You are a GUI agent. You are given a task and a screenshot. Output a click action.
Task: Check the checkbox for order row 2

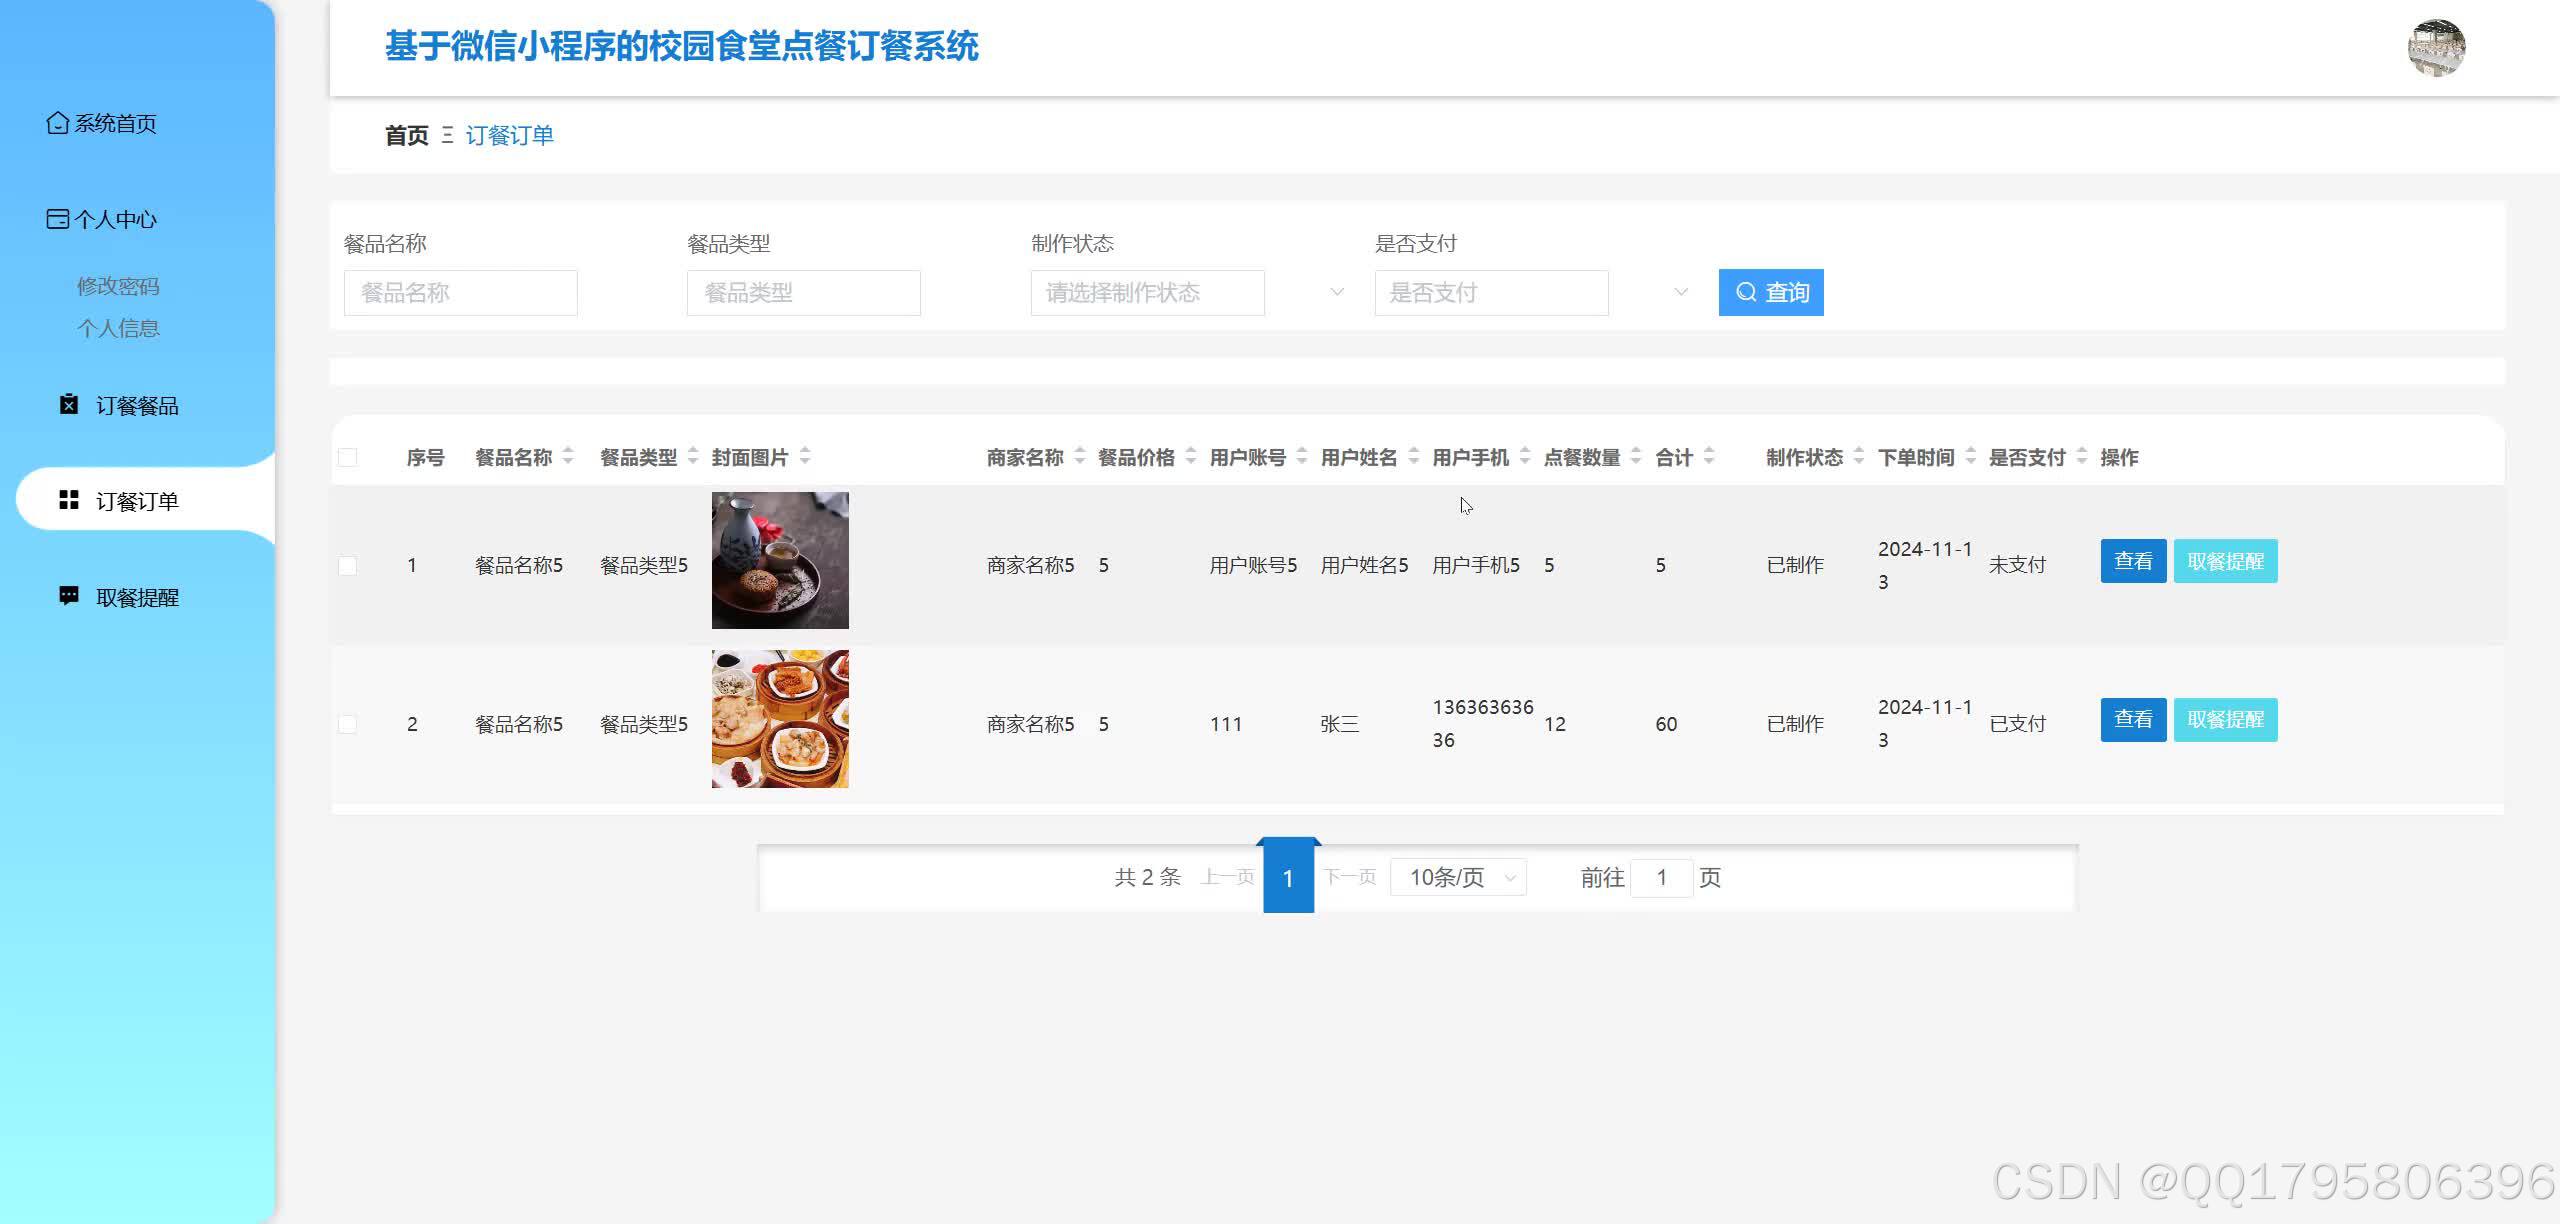(x=348, y=723)
